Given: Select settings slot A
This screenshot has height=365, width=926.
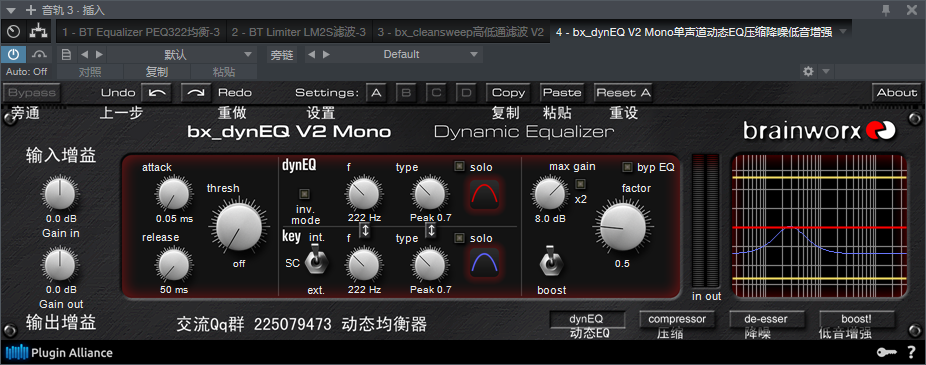Looking at the screenshot, I should coord(376,93).
